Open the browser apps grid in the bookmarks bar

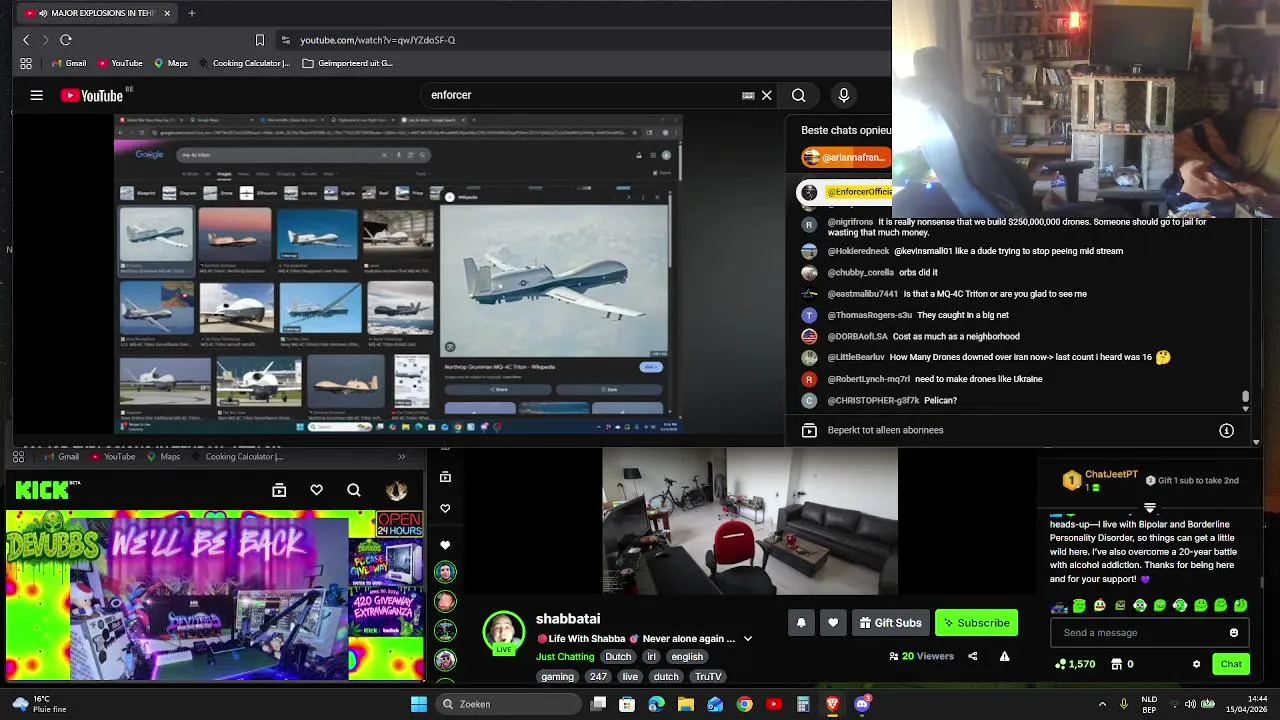click(26, 63)
